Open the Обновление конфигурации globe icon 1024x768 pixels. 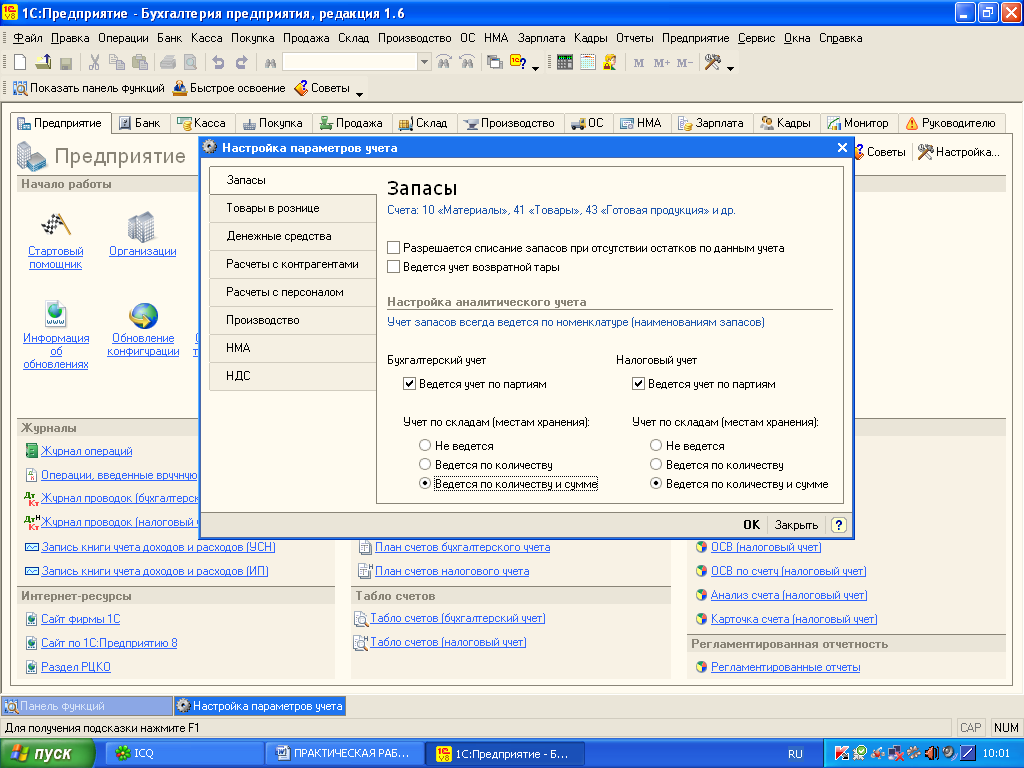click(x=143, y=315)
